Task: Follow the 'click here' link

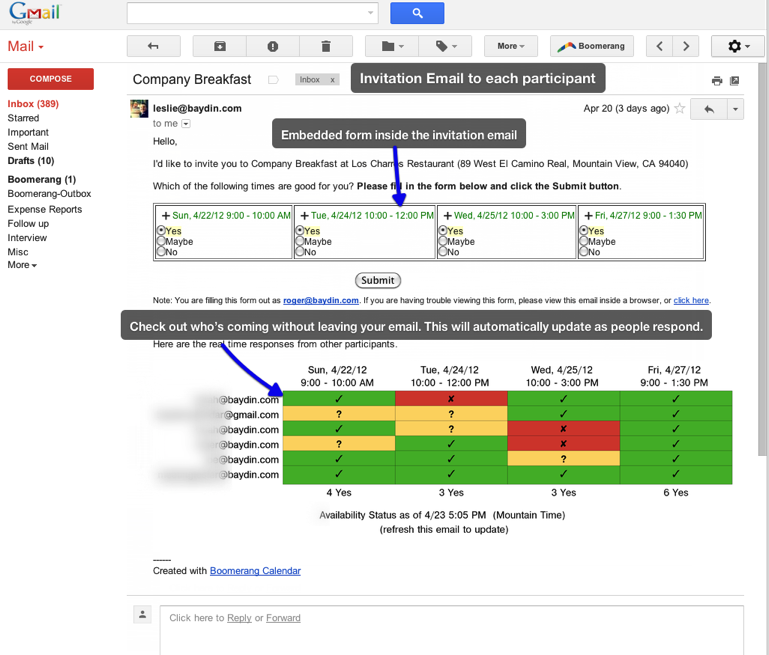Action: pyautogui.click(x=691, y=300)
